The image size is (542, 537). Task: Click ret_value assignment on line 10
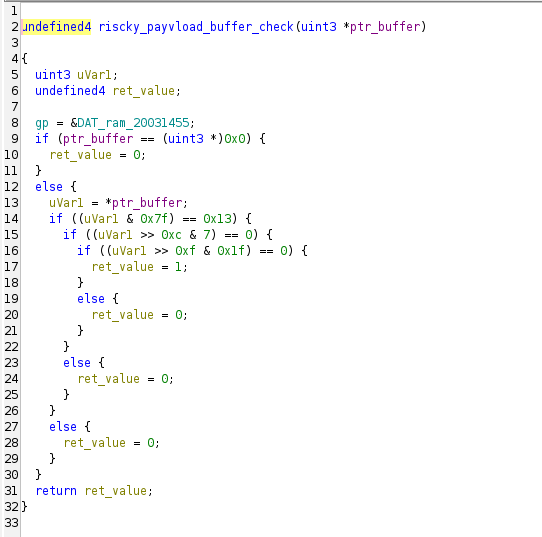pos(81,155)
